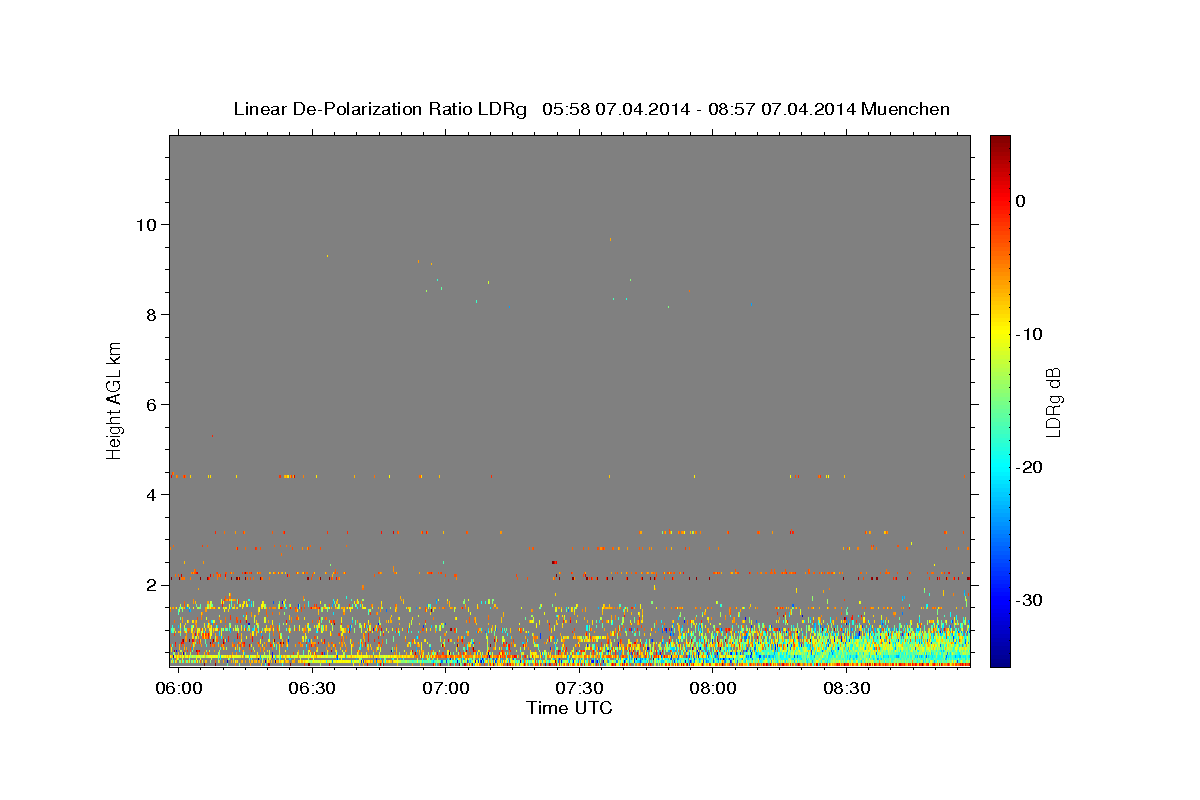Click the 07:00 time tick label
Screen dimensions: 1200x800
point(446,688)
